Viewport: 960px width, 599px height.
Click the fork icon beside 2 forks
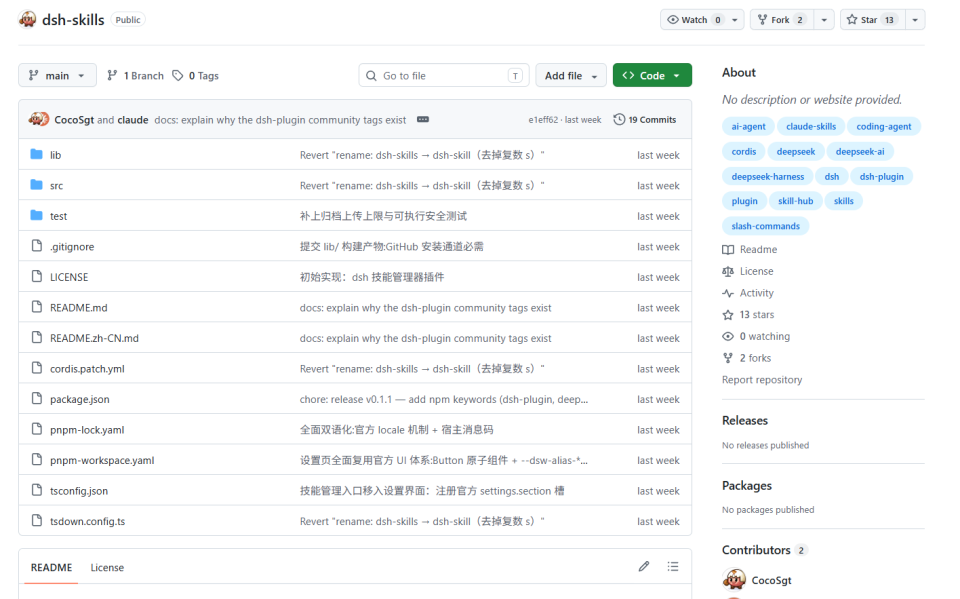click(x=728, y=358)
